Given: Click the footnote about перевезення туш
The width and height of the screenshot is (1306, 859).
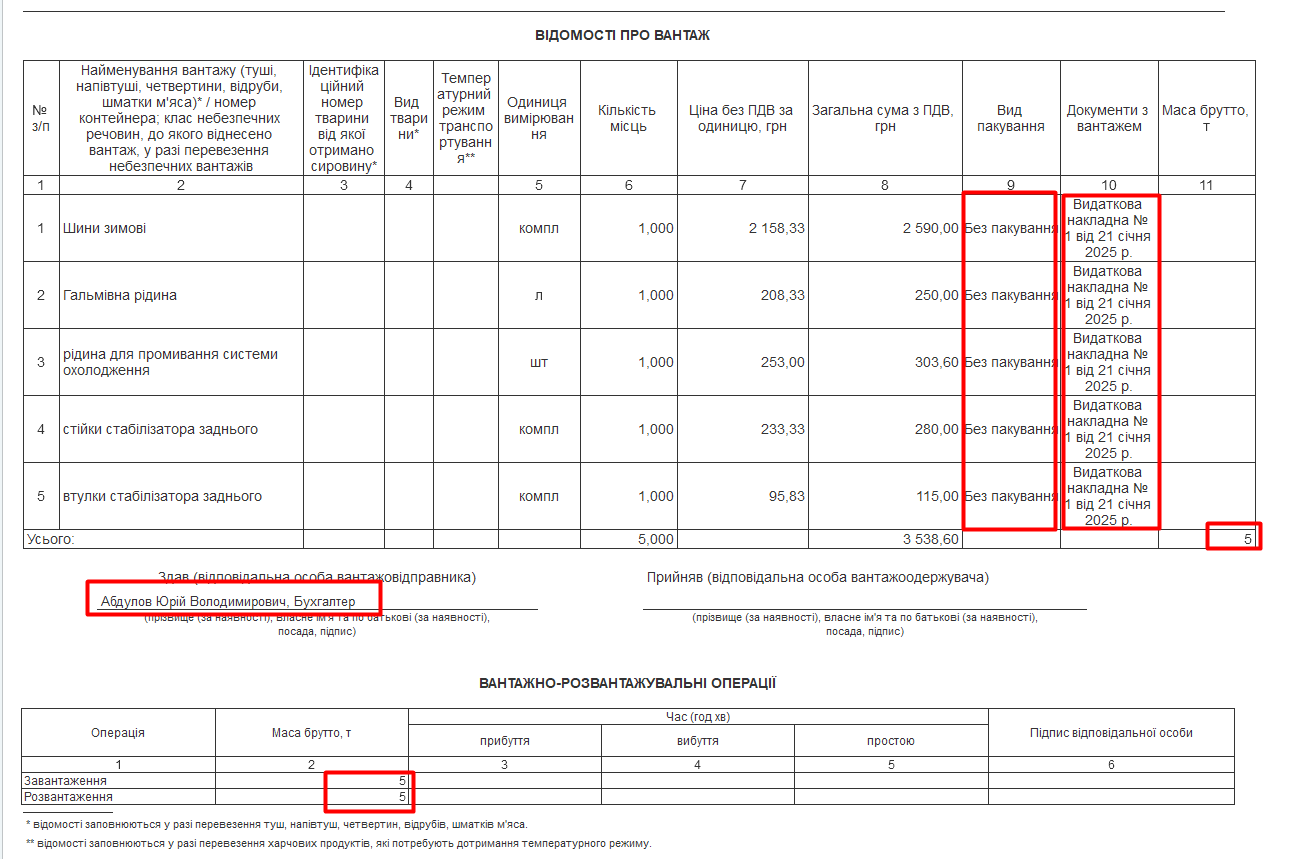Looking at the screenshot, I should click(277, 824).
